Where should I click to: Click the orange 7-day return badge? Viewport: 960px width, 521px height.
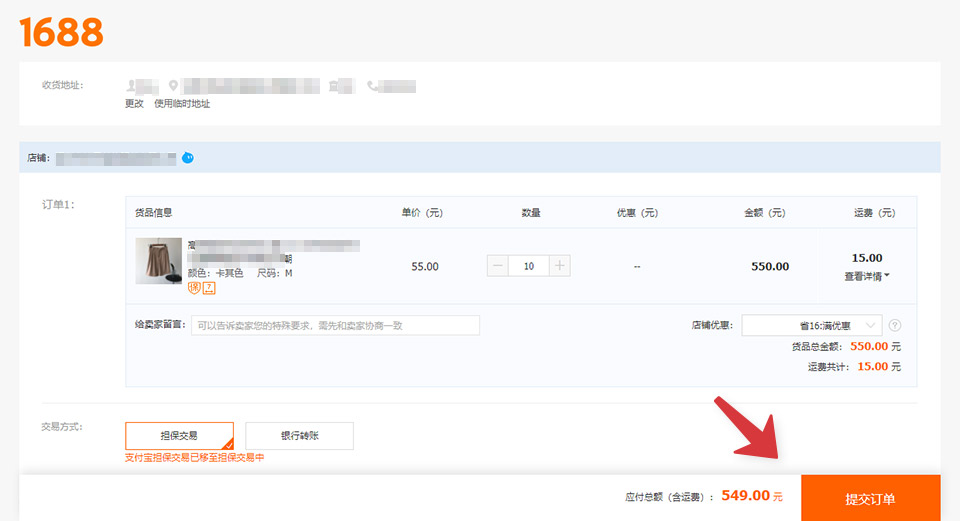[209, 288]
